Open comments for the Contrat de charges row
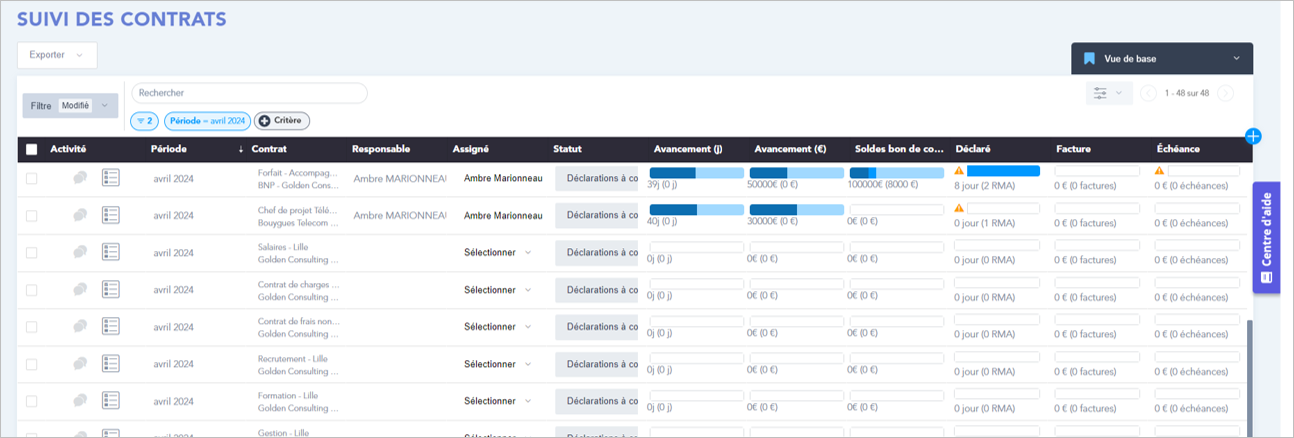Screen dimensions: 1294x438 pos(79,289)
